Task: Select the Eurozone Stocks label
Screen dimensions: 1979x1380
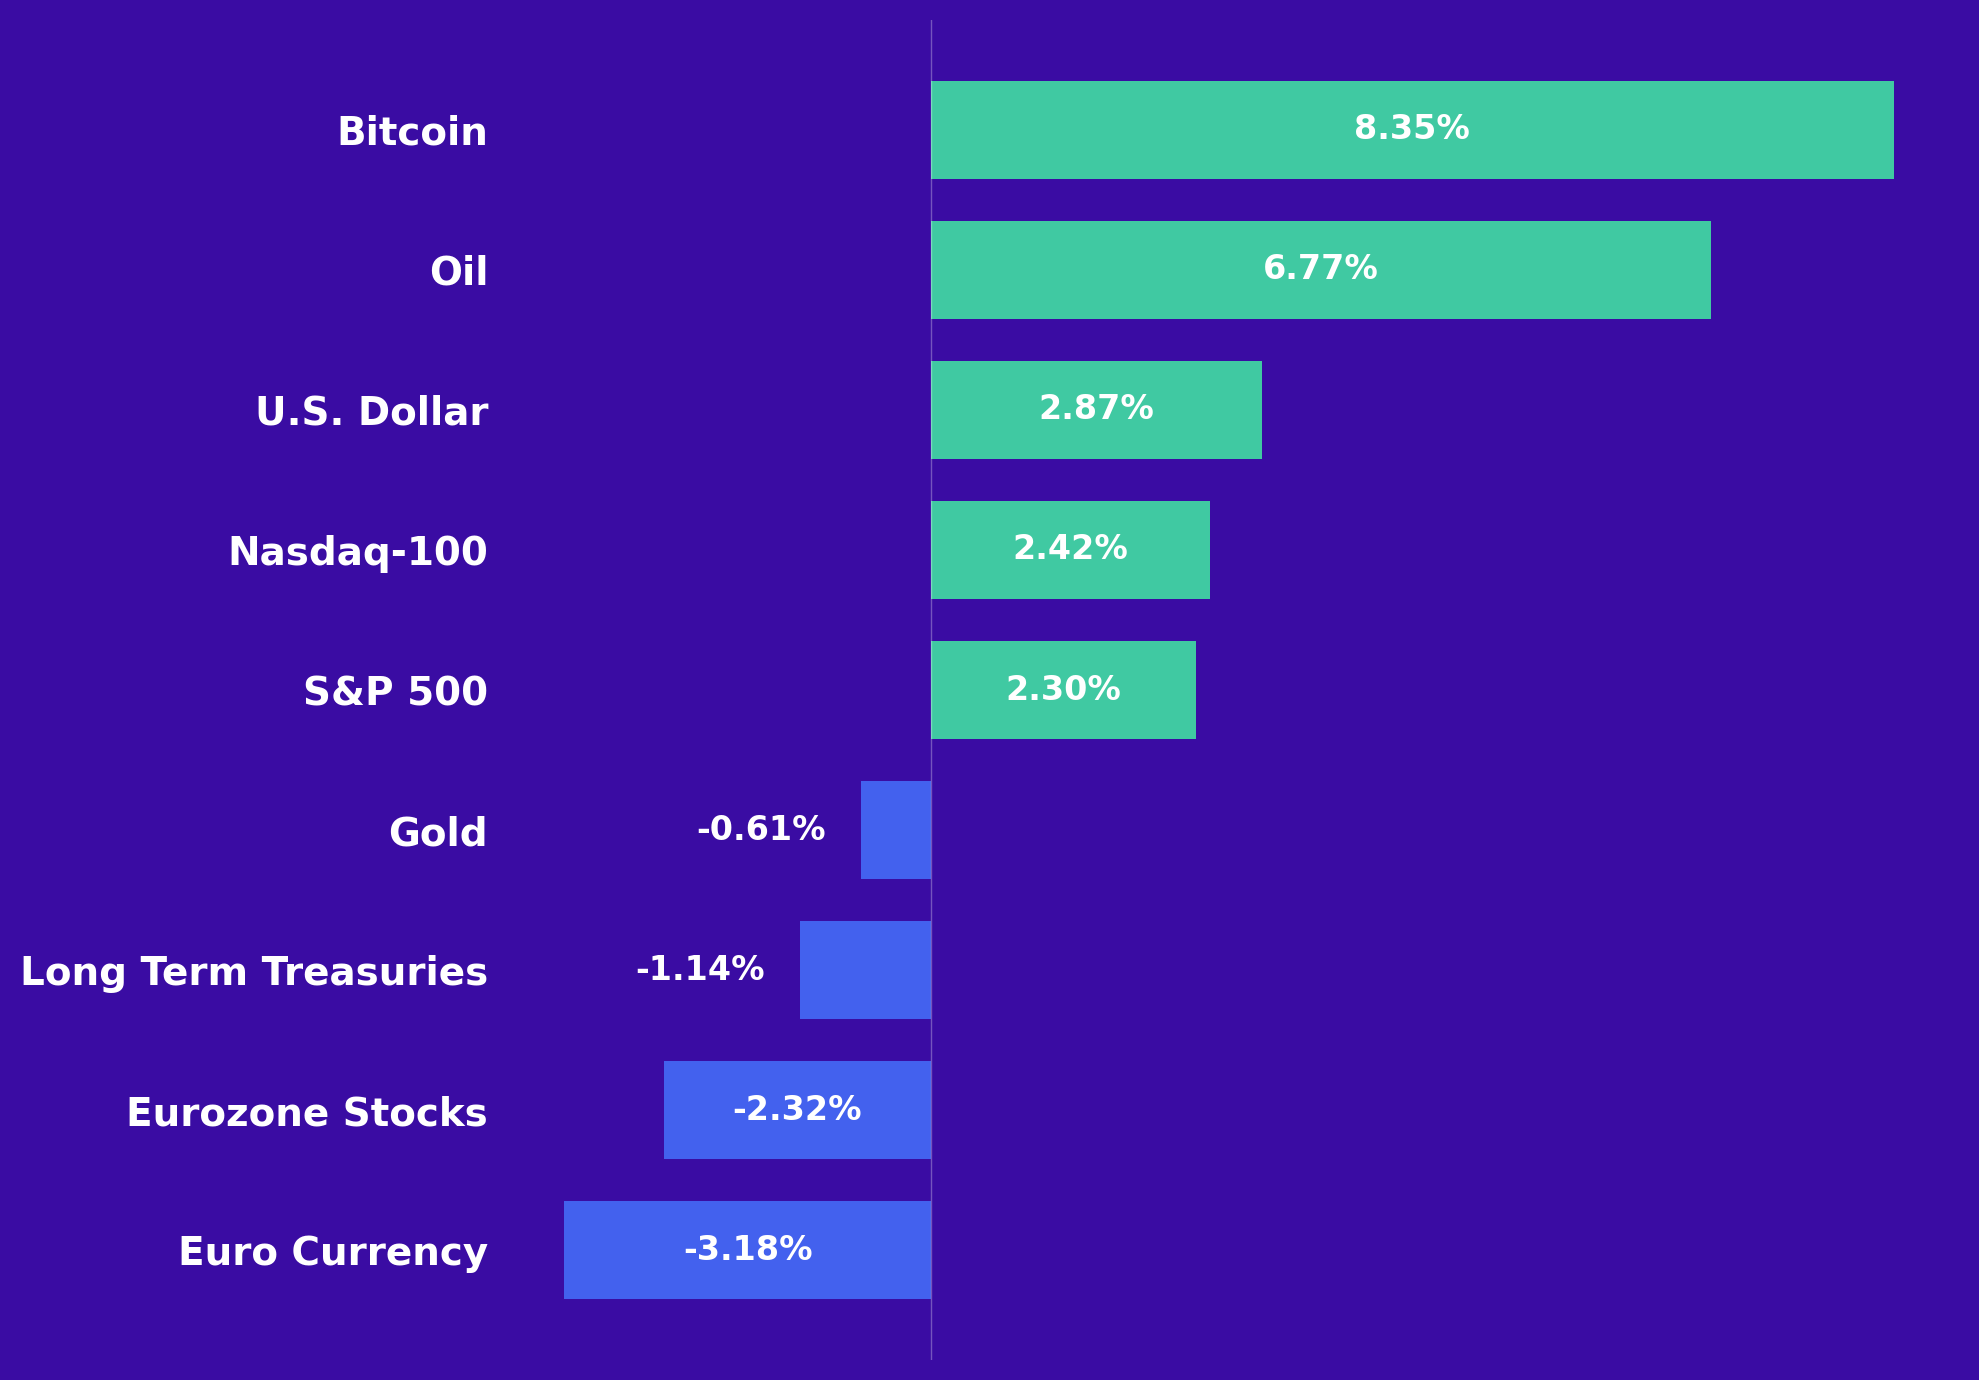Action: (306, 1112)
